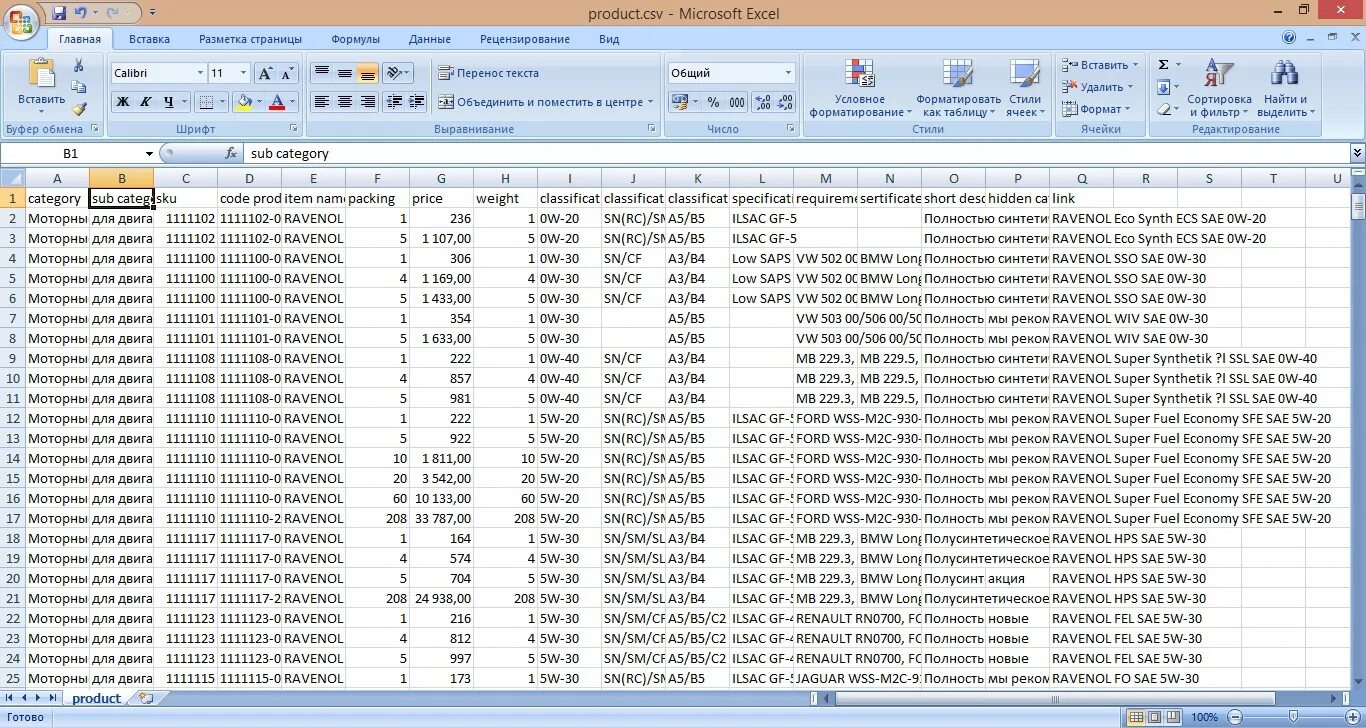Click the Clear eraser icon

coord(1164,109)
